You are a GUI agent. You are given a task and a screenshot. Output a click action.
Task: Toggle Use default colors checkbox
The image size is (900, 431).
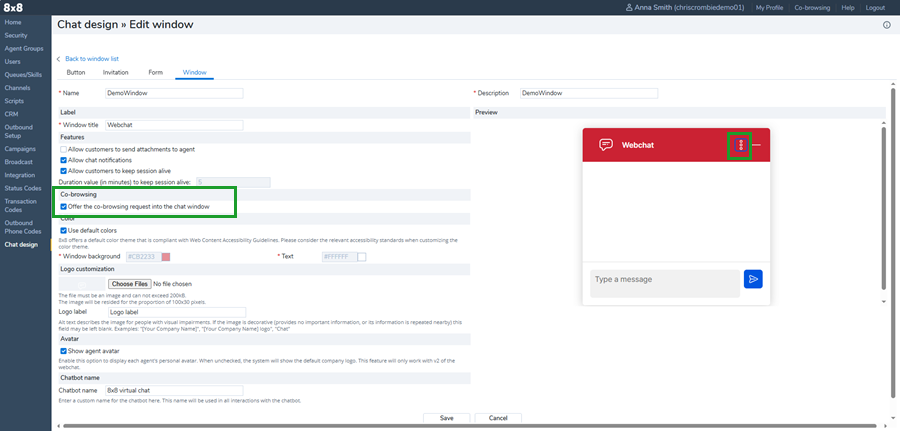(x=64, y=231)
